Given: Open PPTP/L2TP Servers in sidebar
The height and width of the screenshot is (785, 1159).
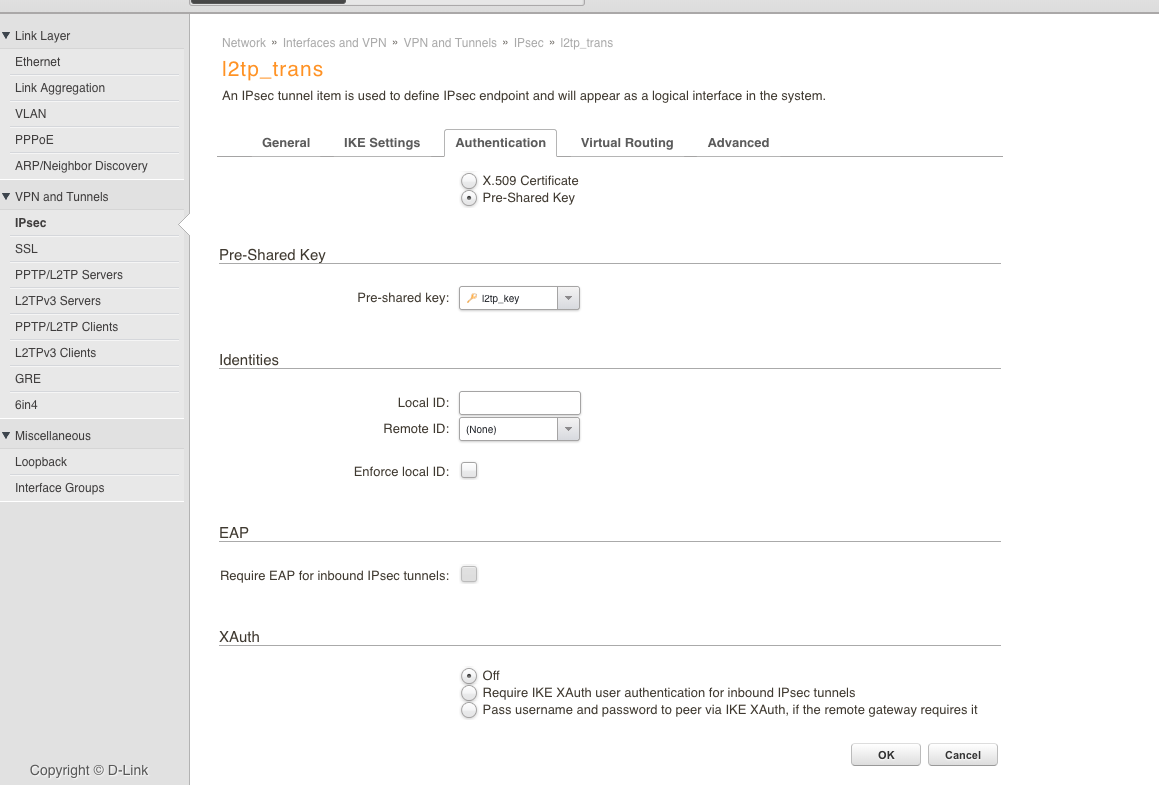Looking at the screenshot, I should (x=69, y=275).
